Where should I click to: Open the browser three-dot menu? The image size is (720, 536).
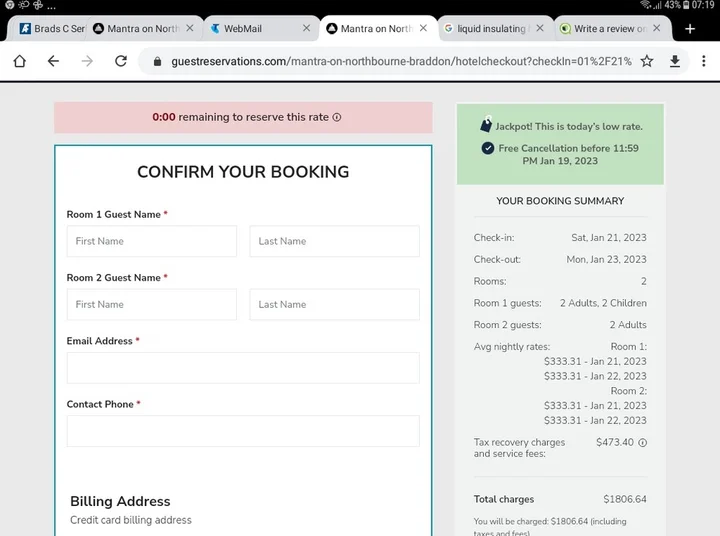click(704, 61)
